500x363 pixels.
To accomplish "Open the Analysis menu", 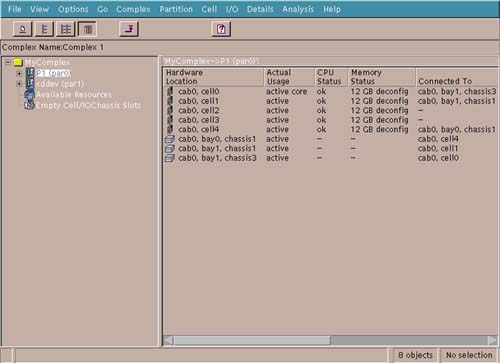I will [298, 9].
